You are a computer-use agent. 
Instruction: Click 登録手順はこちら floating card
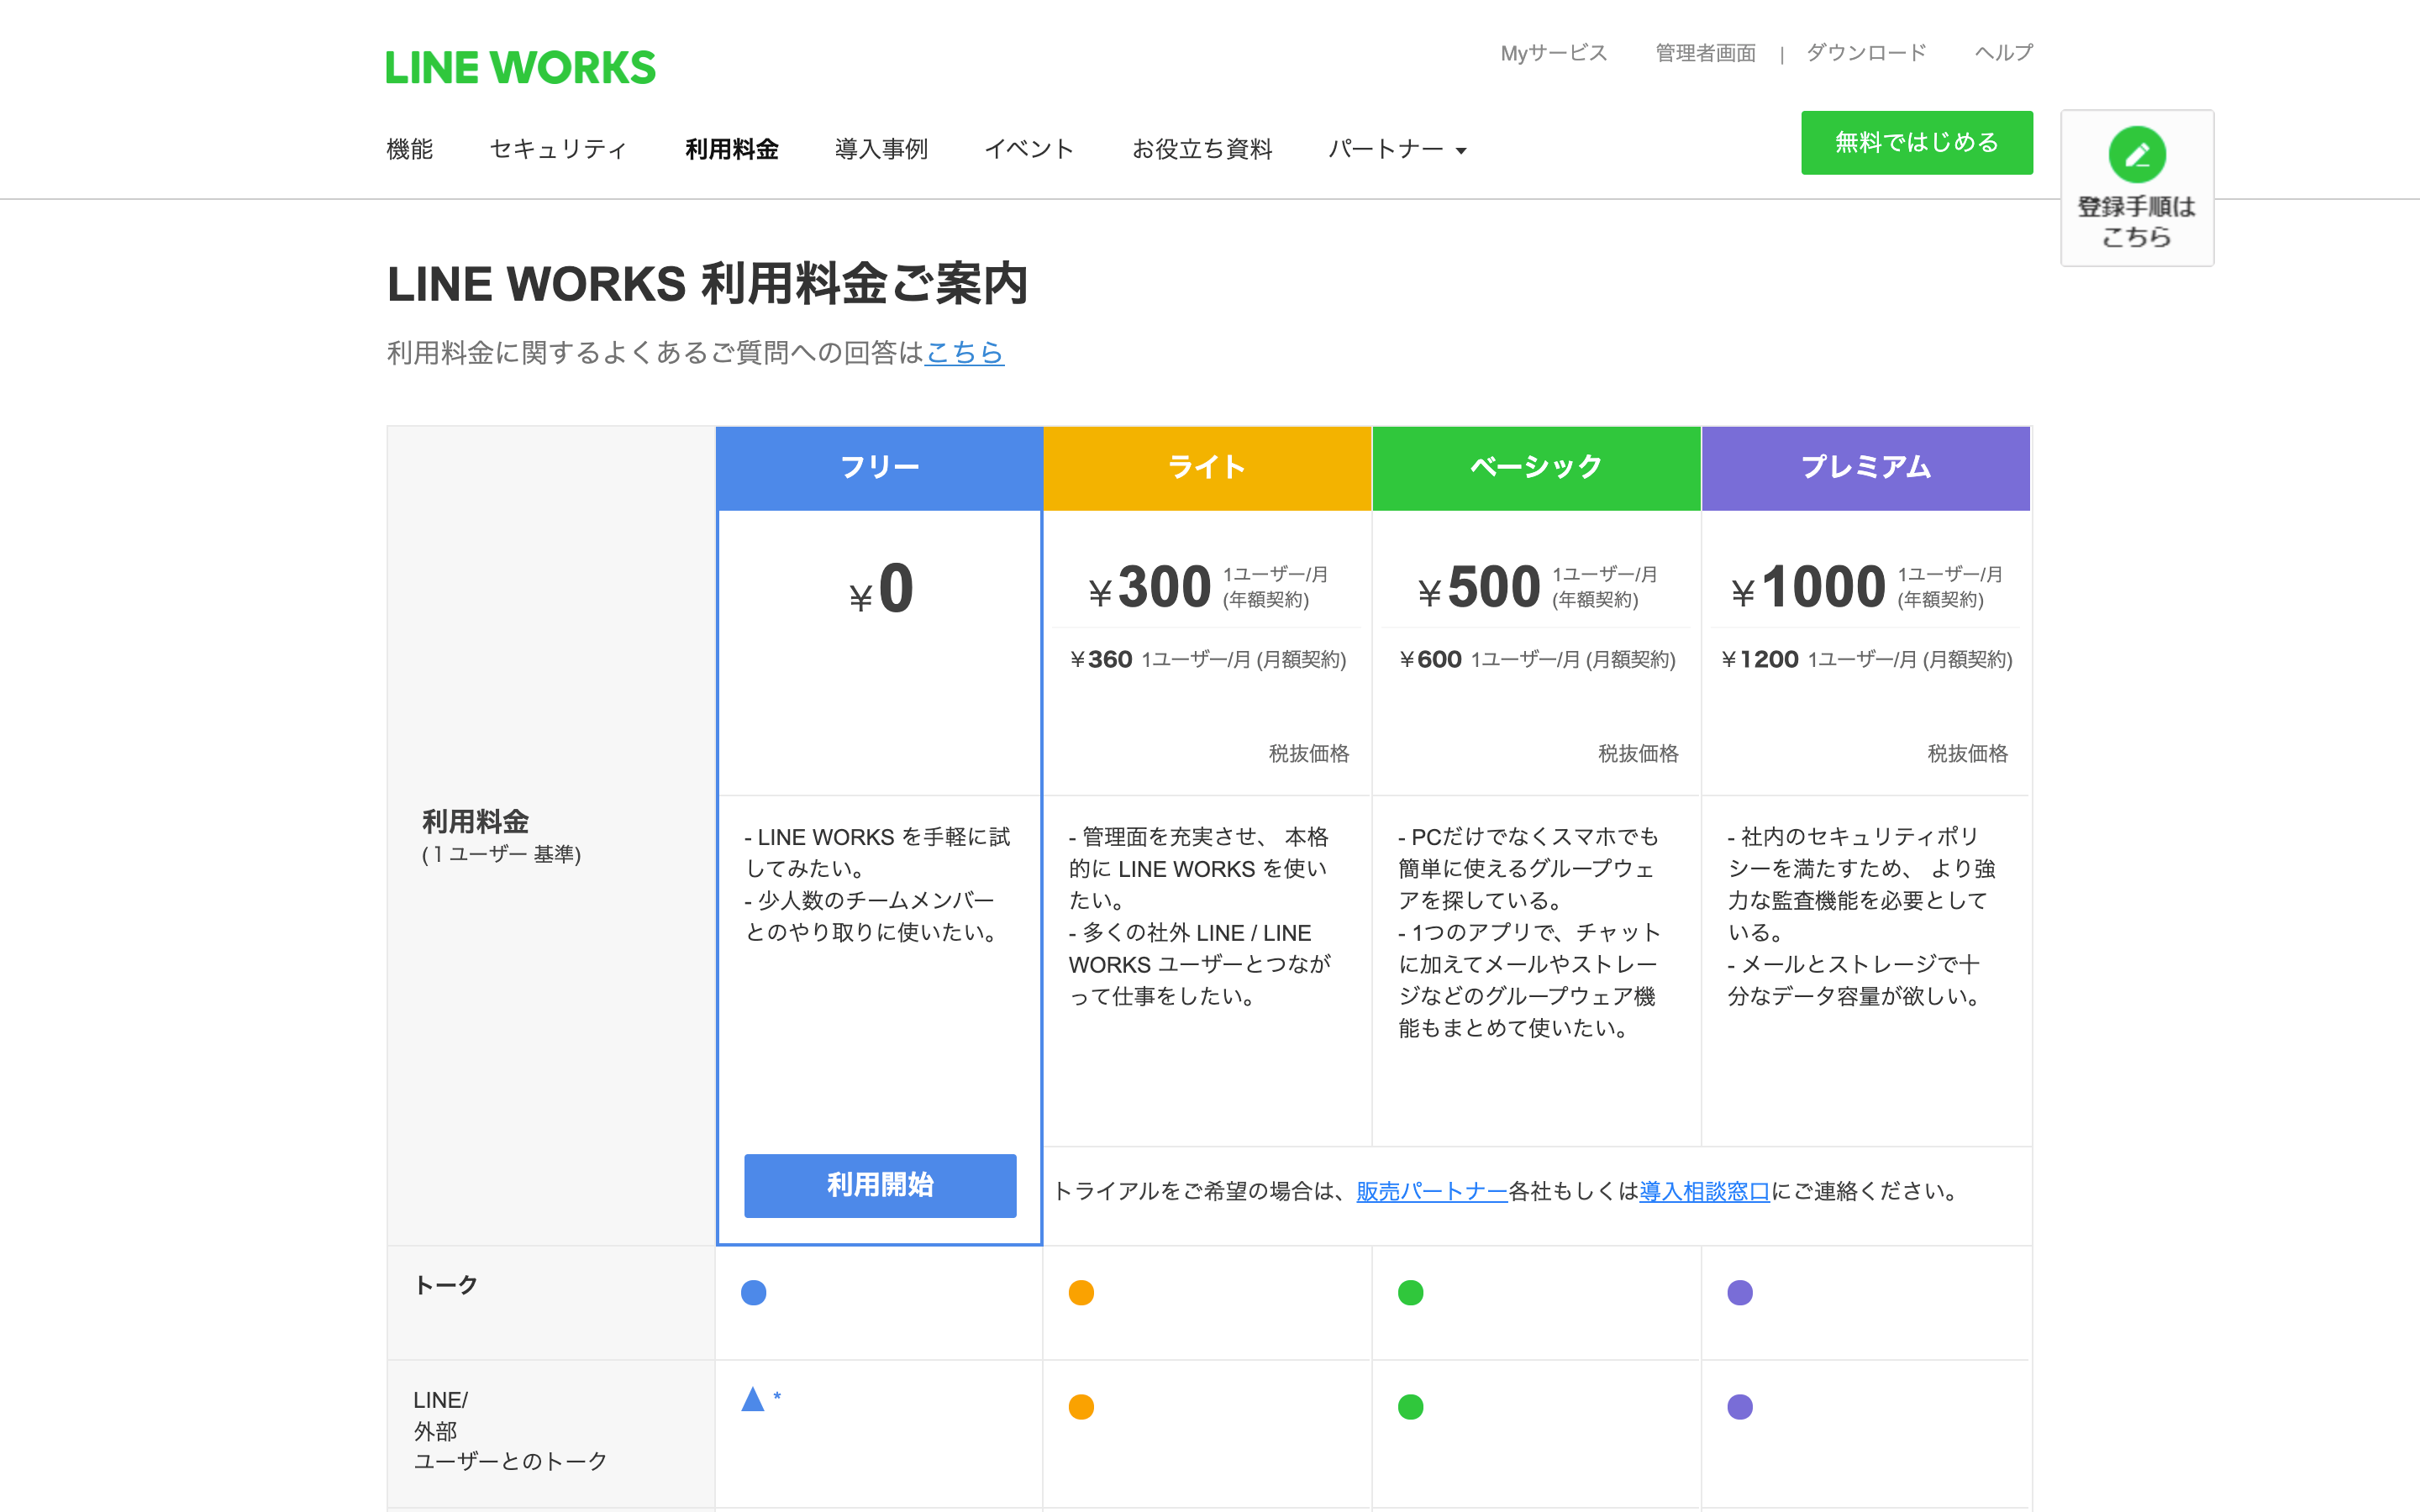pos(2137,188)
